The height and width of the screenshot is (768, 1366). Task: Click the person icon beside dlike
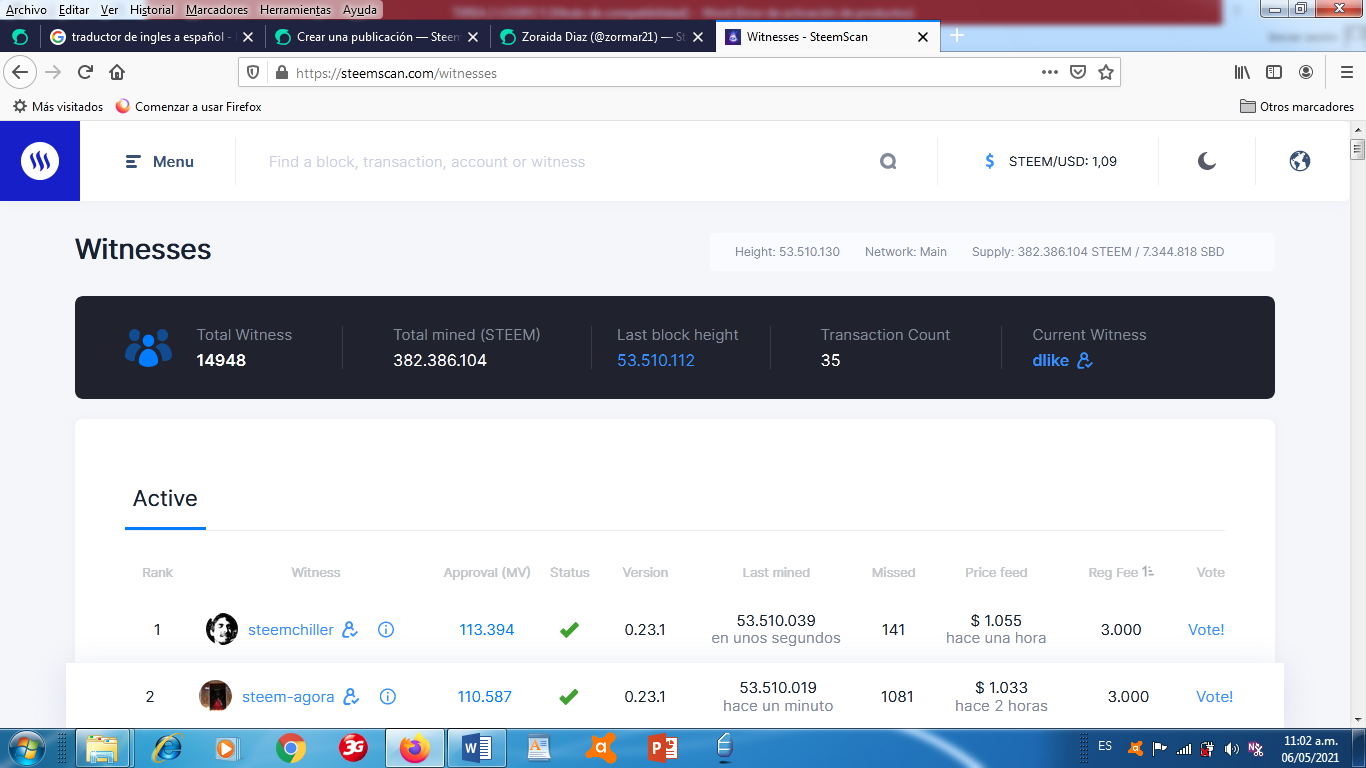click(1085, 360)
